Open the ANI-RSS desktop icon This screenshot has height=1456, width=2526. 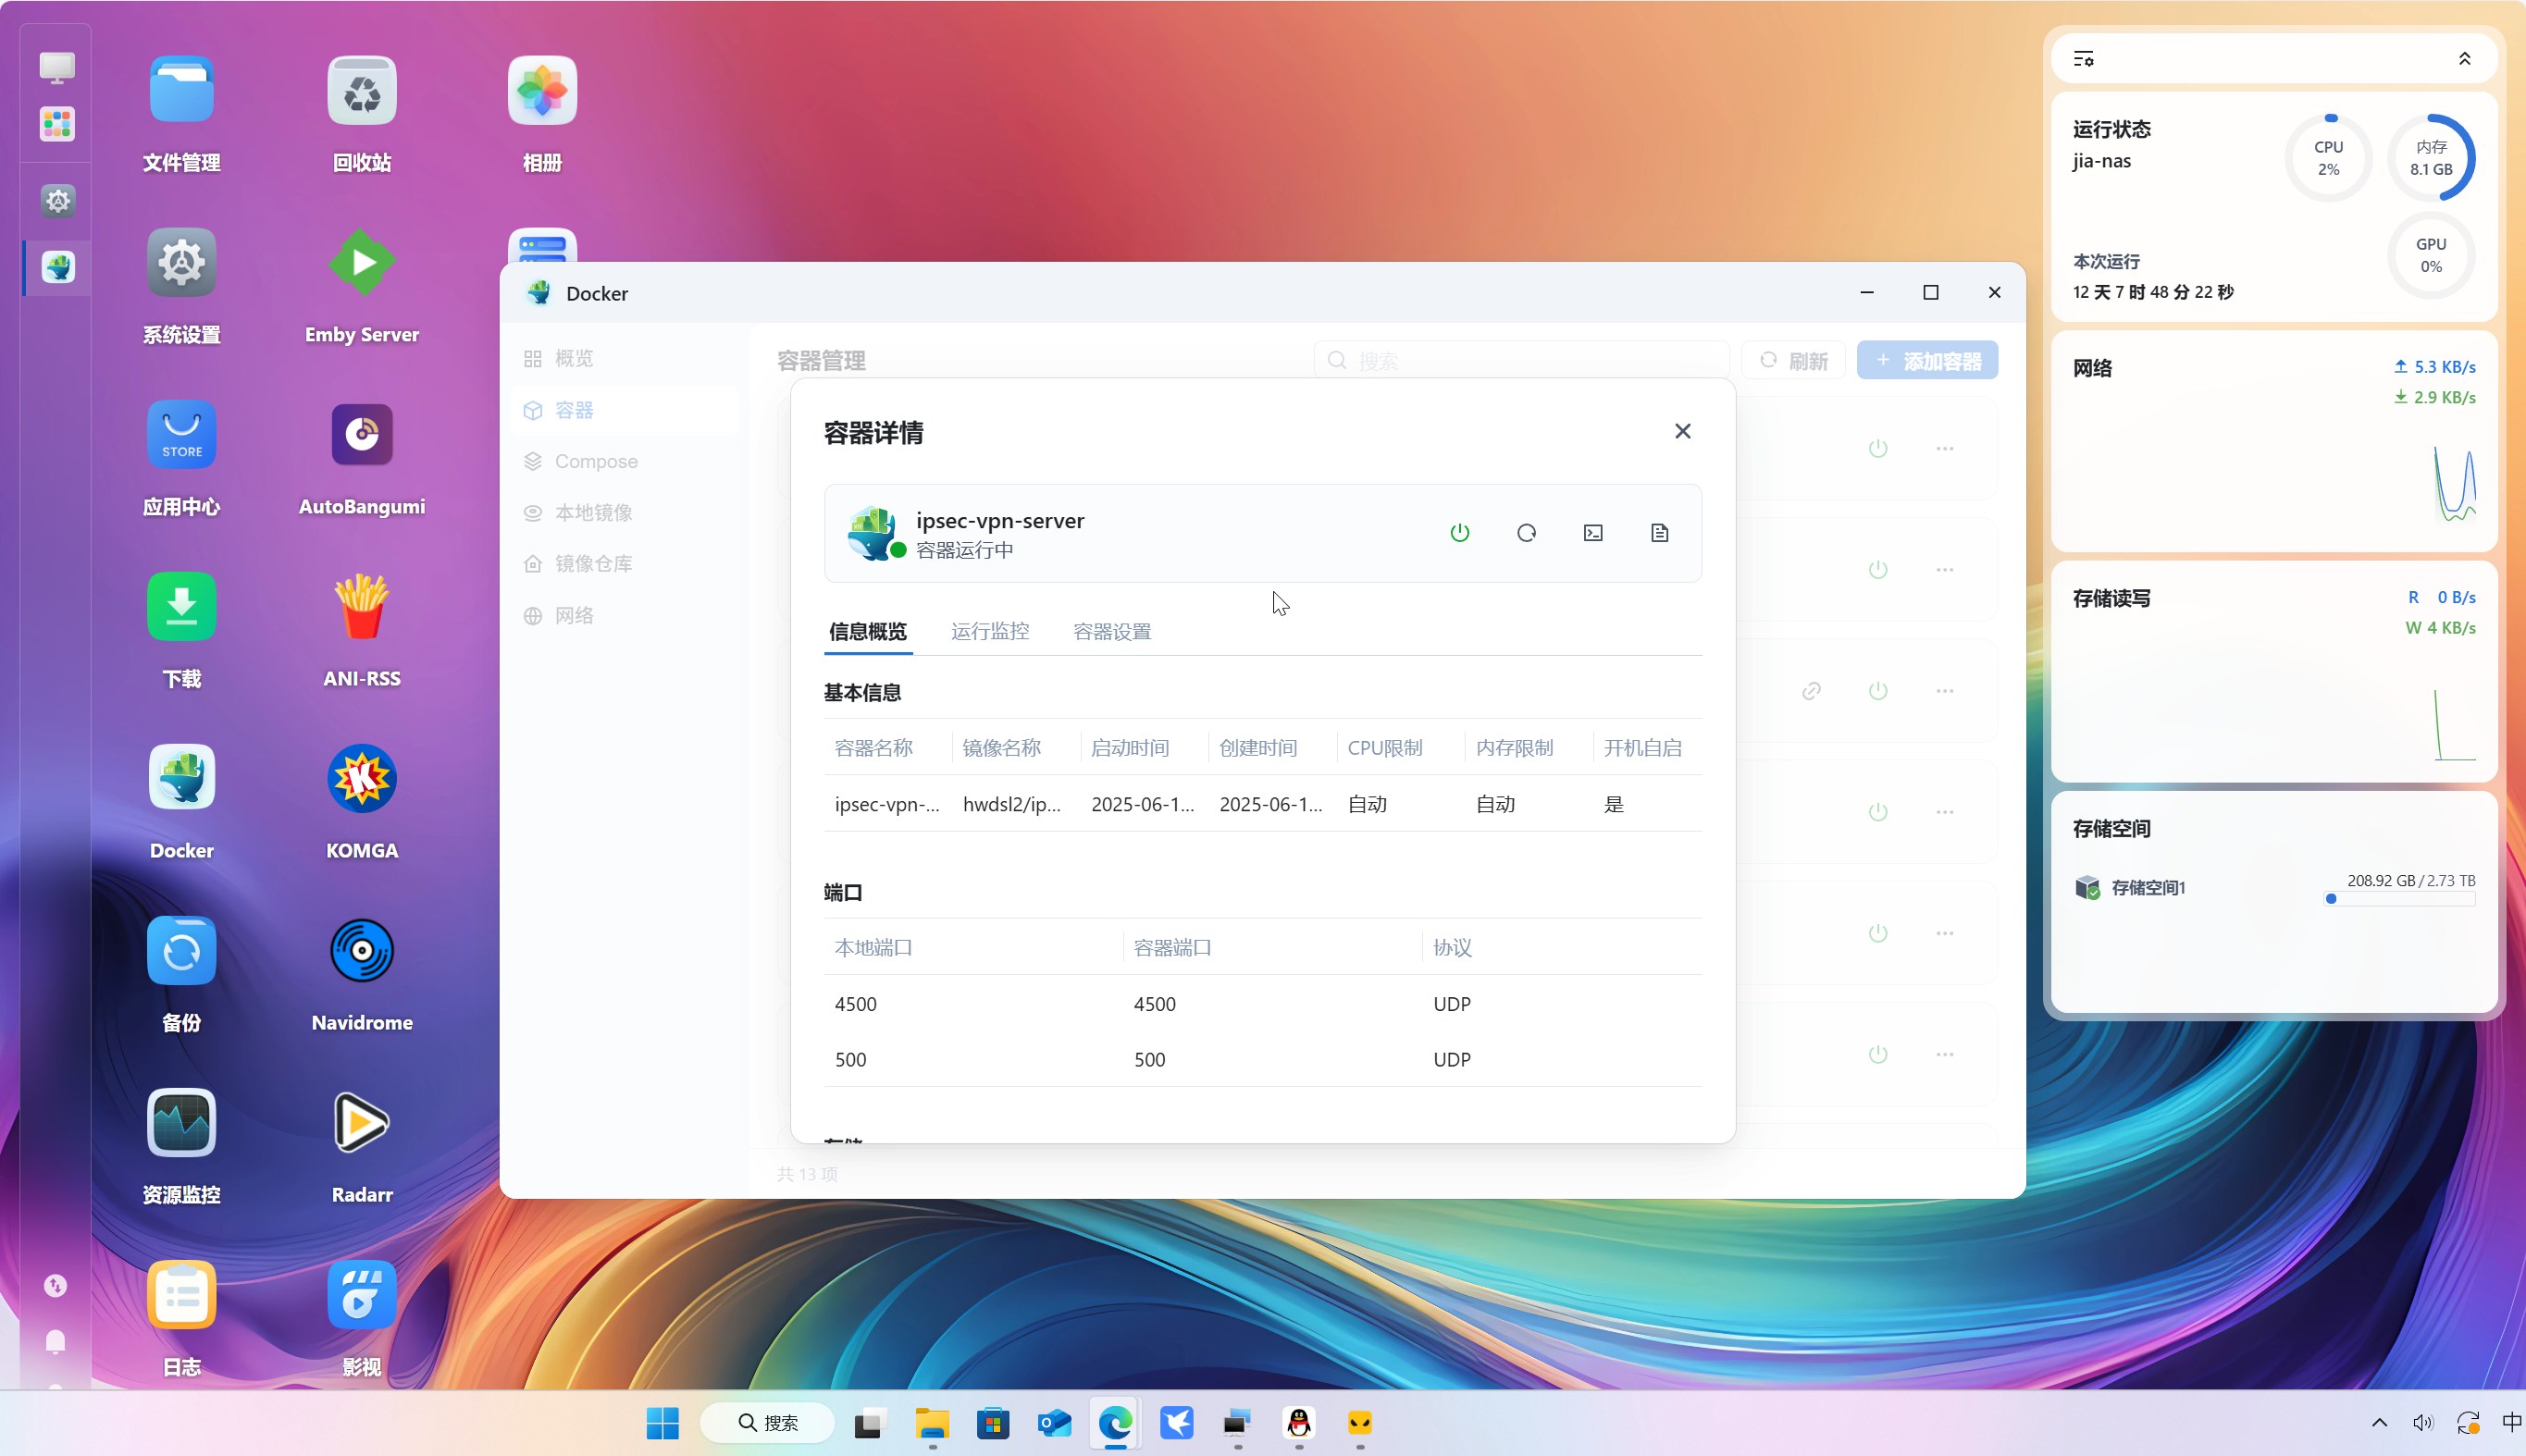click(x=361, y=607)
